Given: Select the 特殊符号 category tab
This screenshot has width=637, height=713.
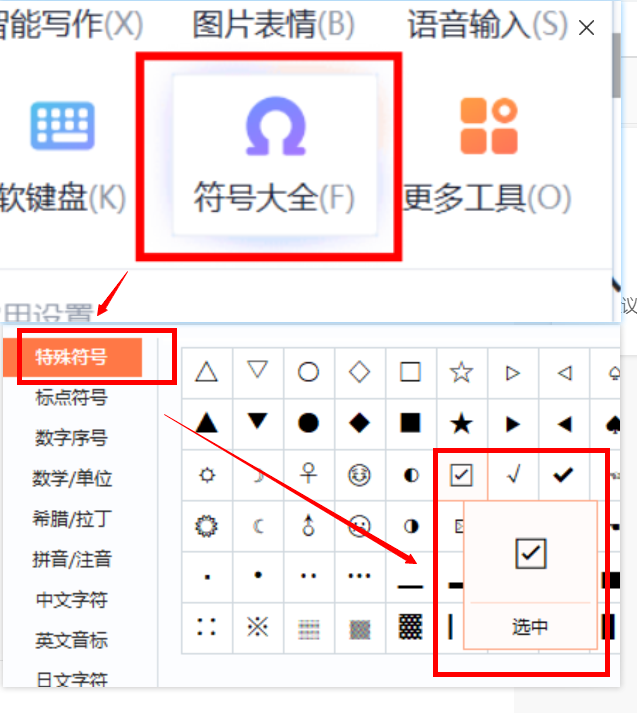Looking at the screenshot, I should tap(73, 357).
